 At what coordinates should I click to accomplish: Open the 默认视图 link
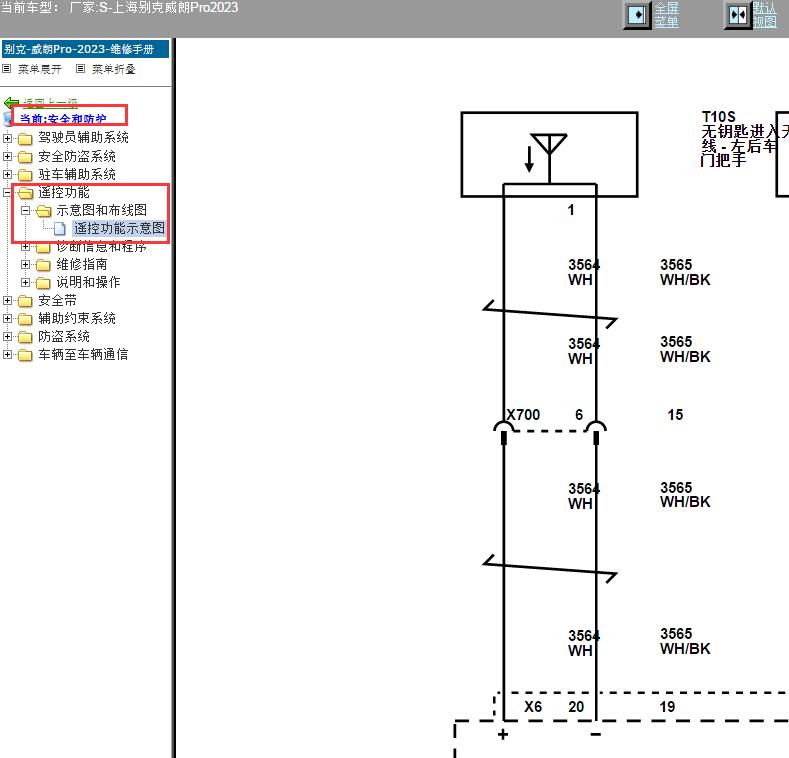[x=765, y=15]
